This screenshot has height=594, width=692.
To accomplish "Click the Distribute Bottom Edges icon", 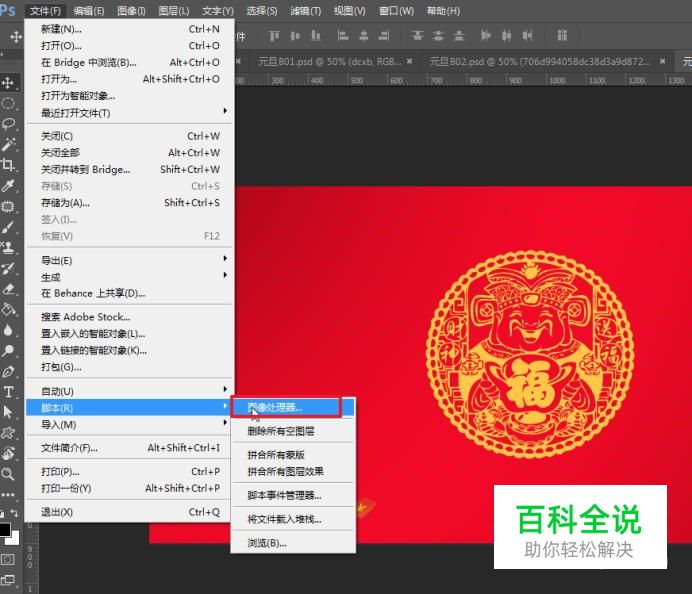I will tap(459, 36).
